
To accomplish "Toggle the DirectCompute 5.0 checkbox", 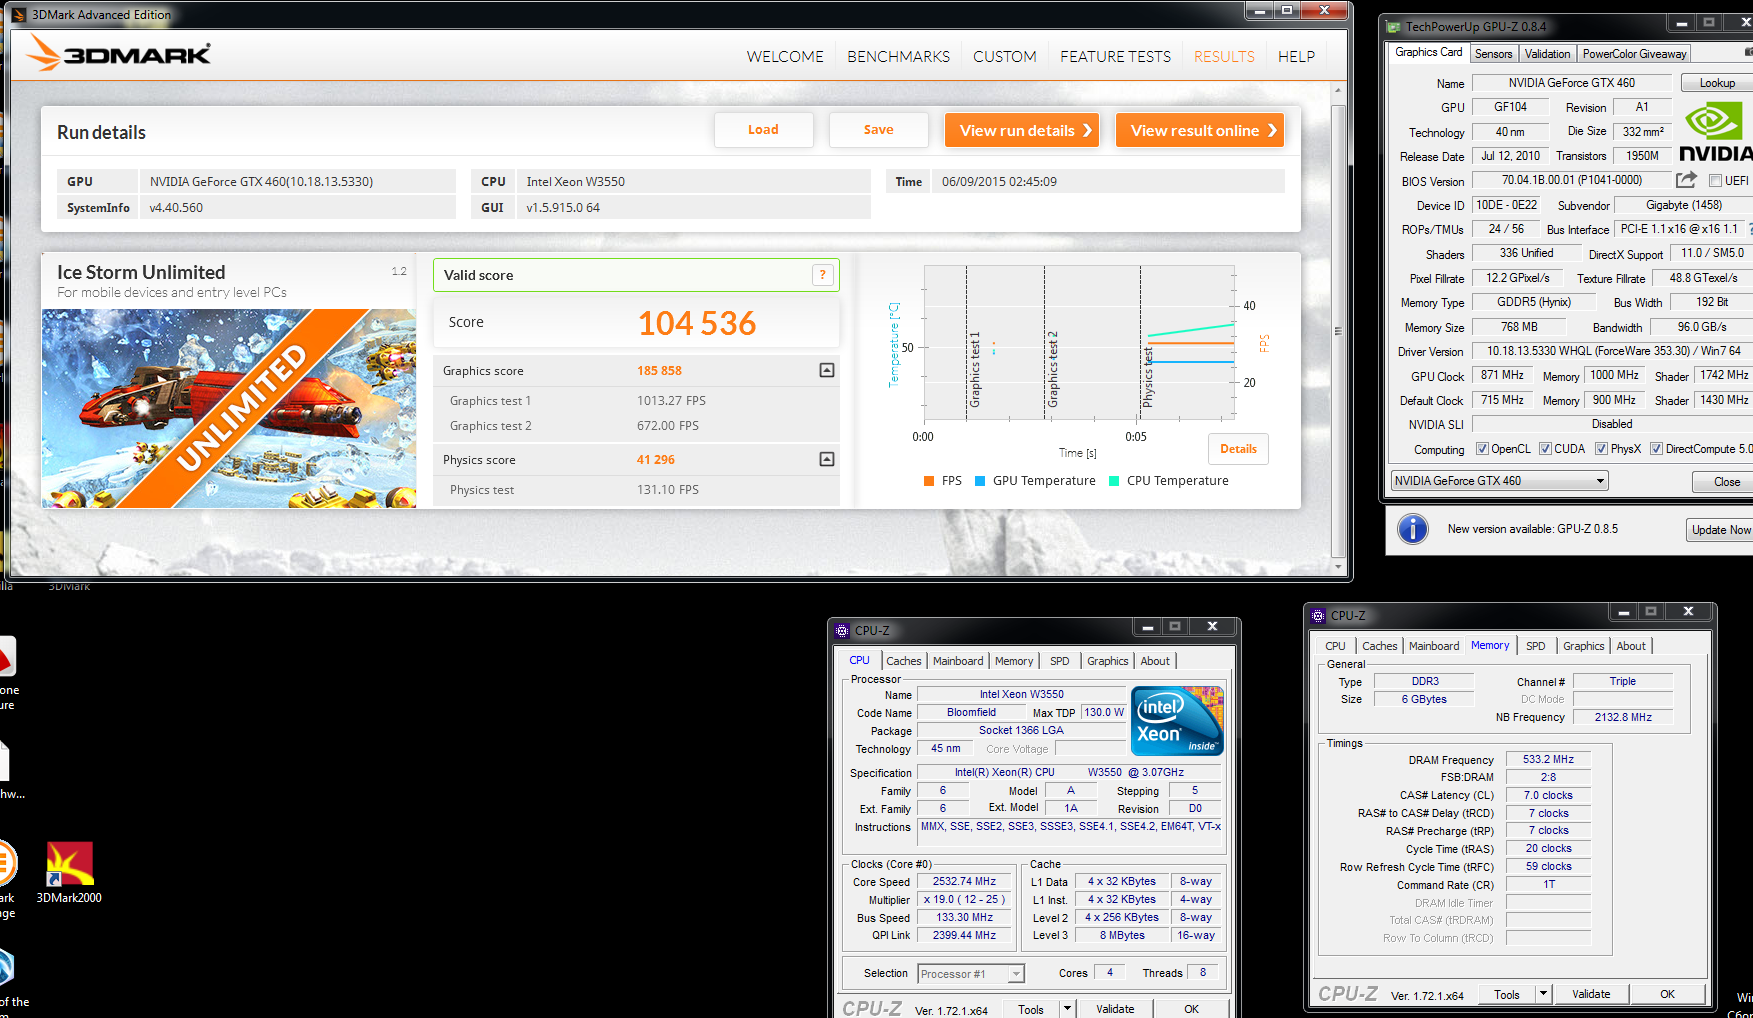I will pos(1656,449).
